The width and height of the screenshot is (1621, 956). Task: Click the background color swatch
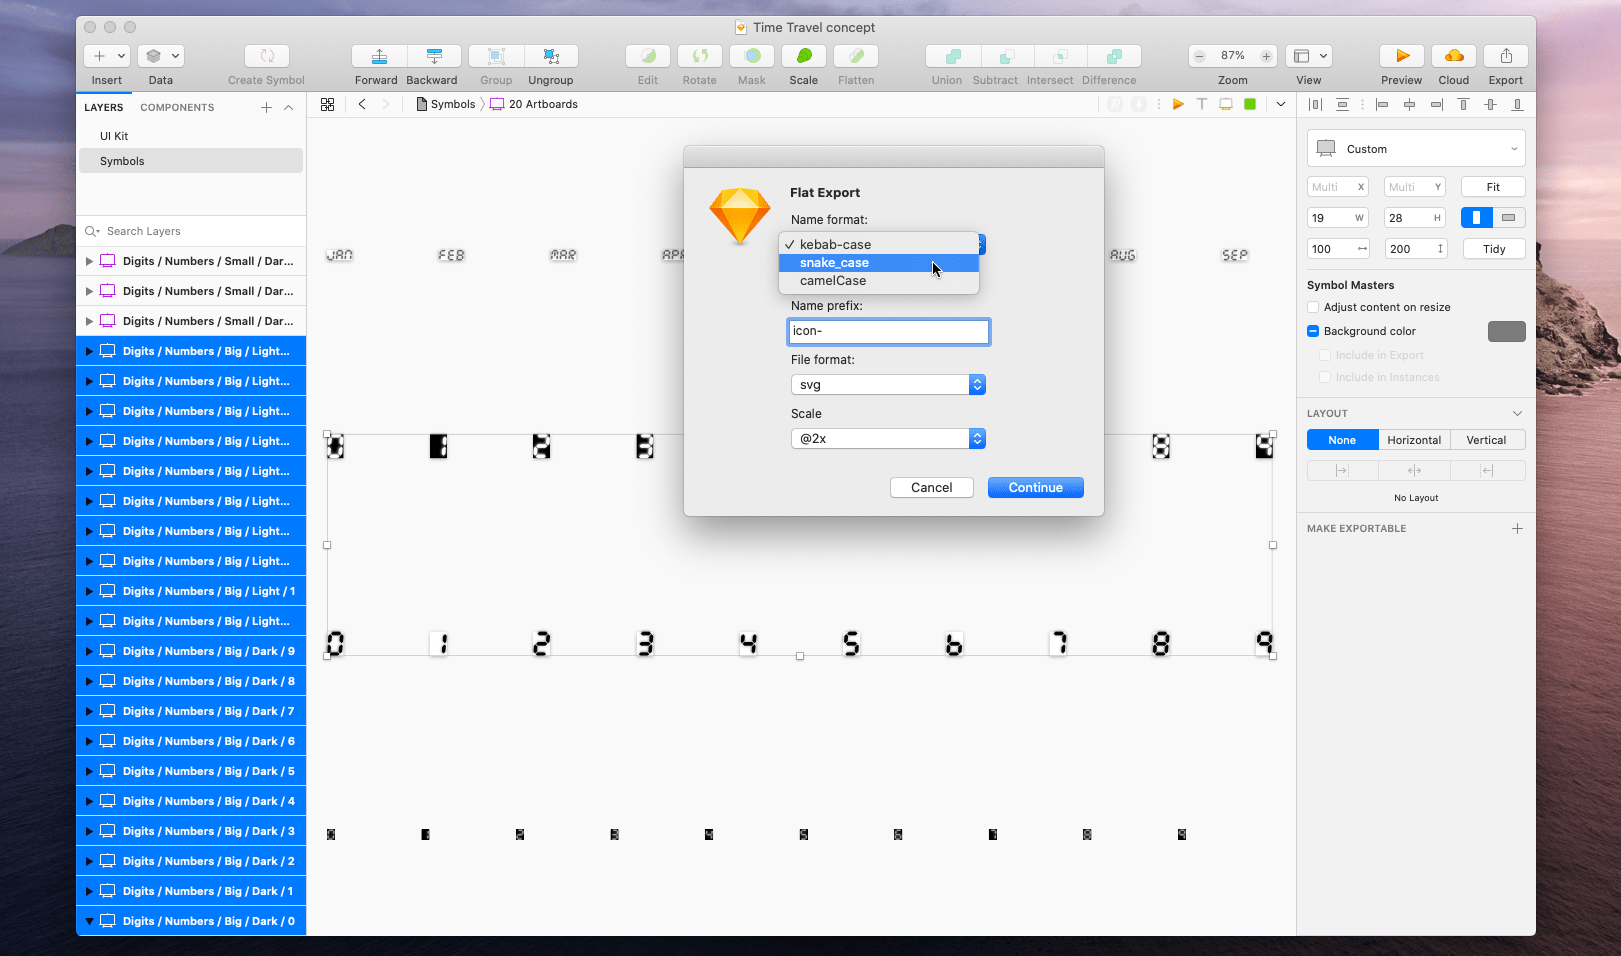1506,331
